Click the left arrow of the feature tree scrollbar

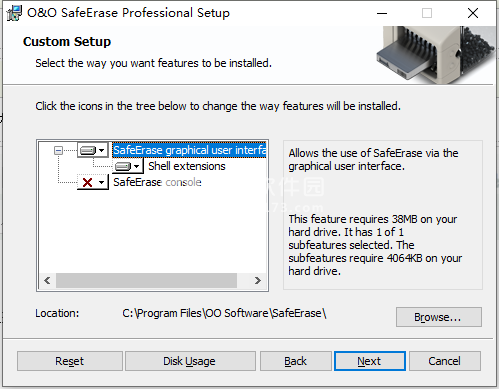pyautogui.click(x=47, y=281)
